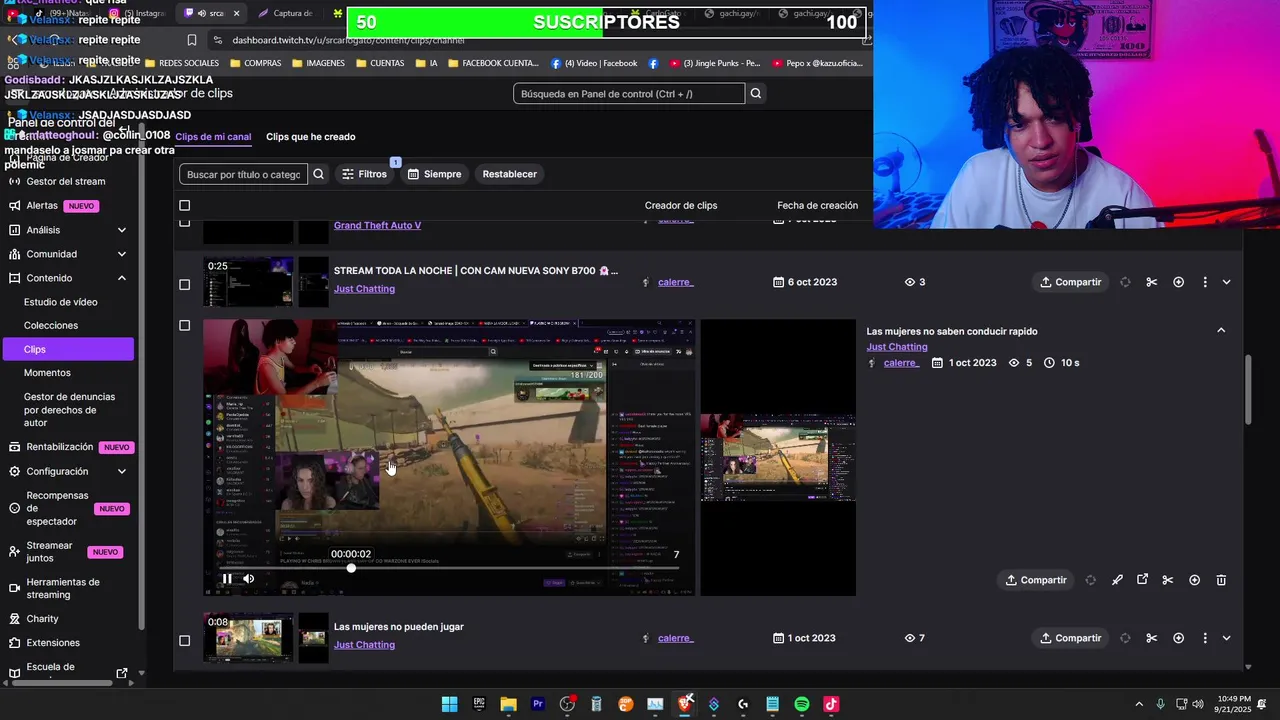Open the Filtros panel

click(364, 174)
